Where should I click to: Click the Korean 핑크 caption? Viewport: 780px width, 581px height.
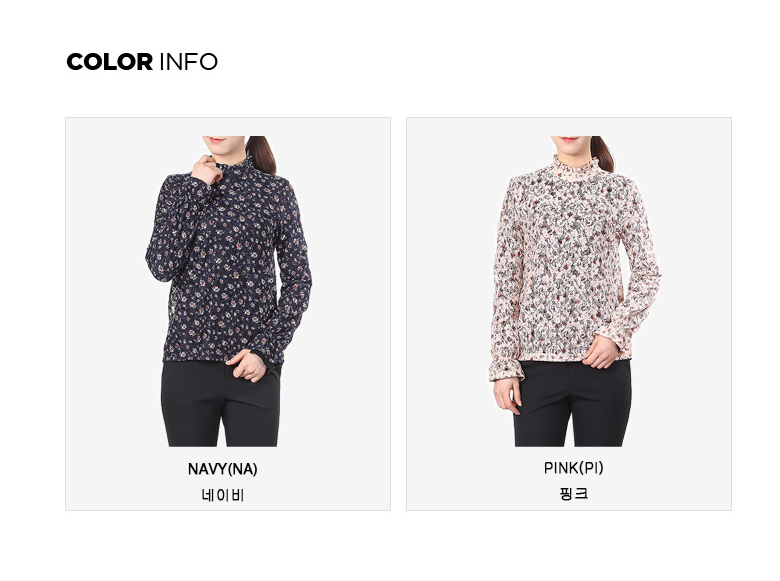click(574, 494)
